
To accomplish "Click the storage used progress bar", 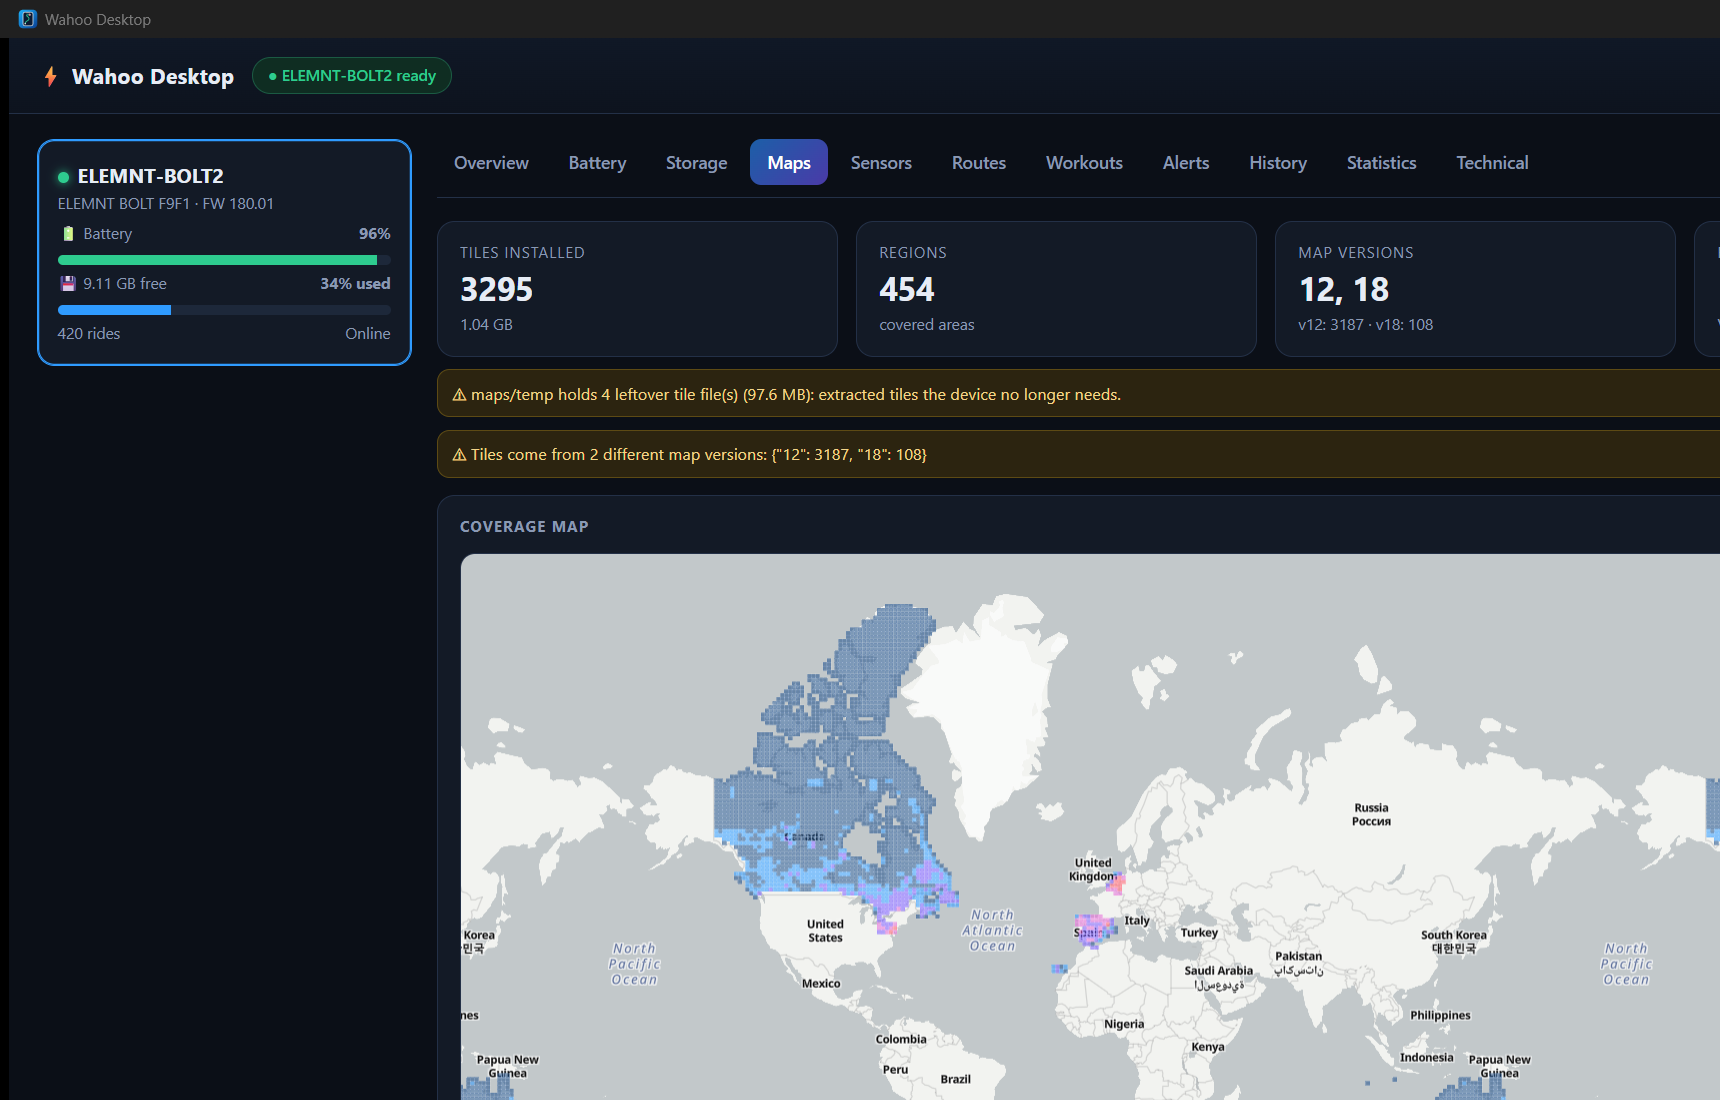I will click(x=224, y=310).
